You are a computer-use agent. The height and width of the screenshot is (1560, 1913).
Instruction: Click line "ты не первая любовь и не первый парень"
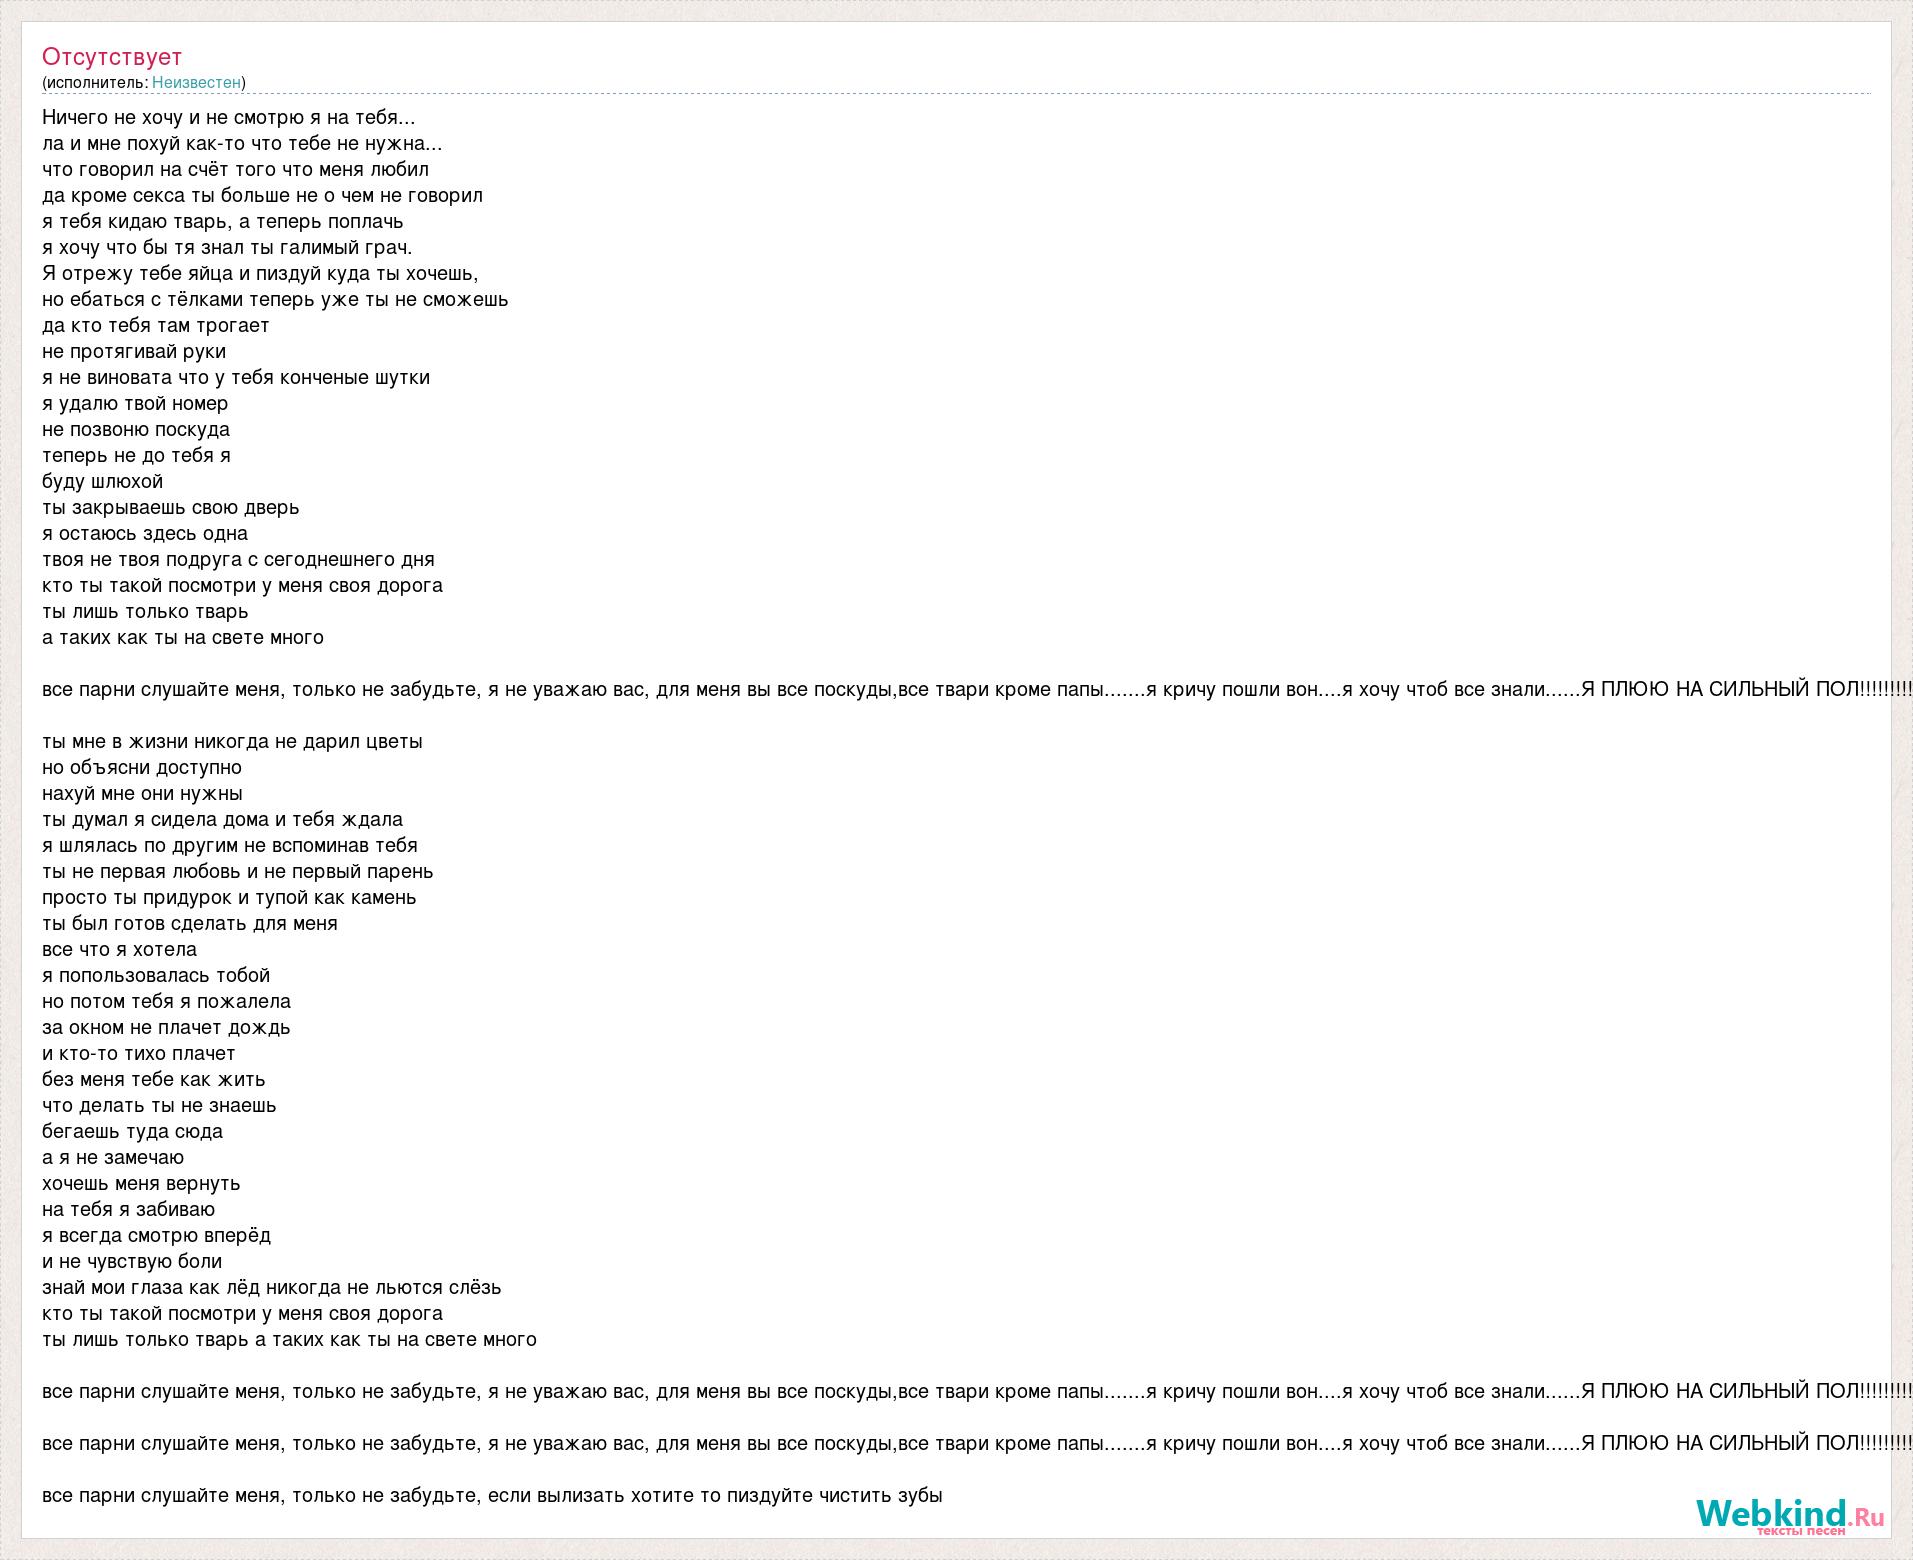coord(238,872)
